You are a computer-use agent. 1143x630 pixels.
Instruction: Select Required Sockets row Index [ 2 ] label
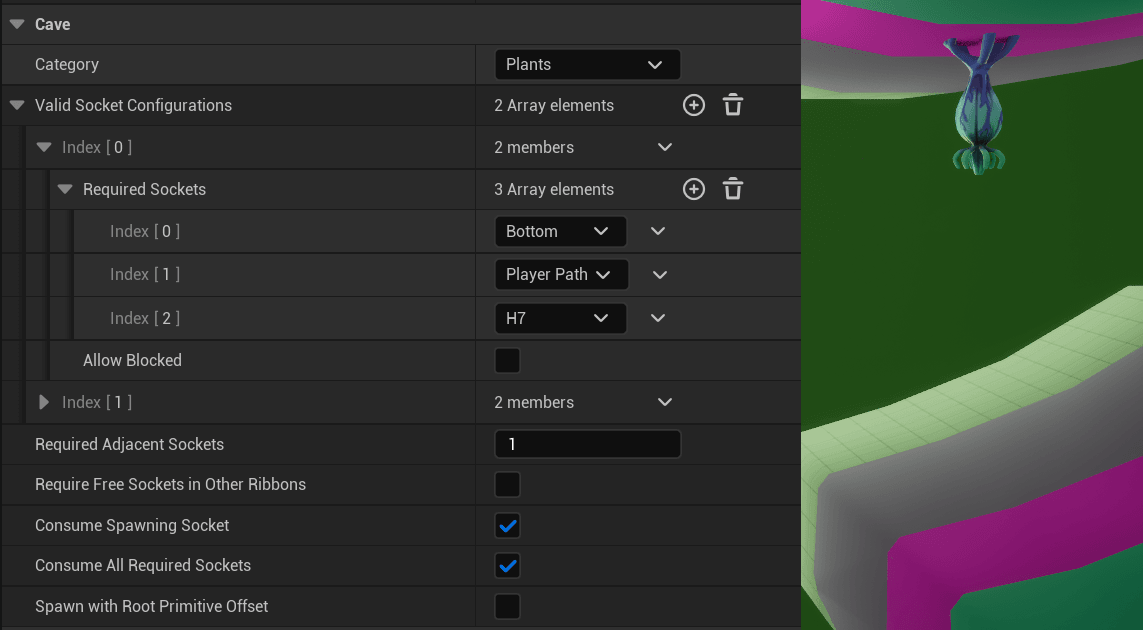[x=145, y=318]
